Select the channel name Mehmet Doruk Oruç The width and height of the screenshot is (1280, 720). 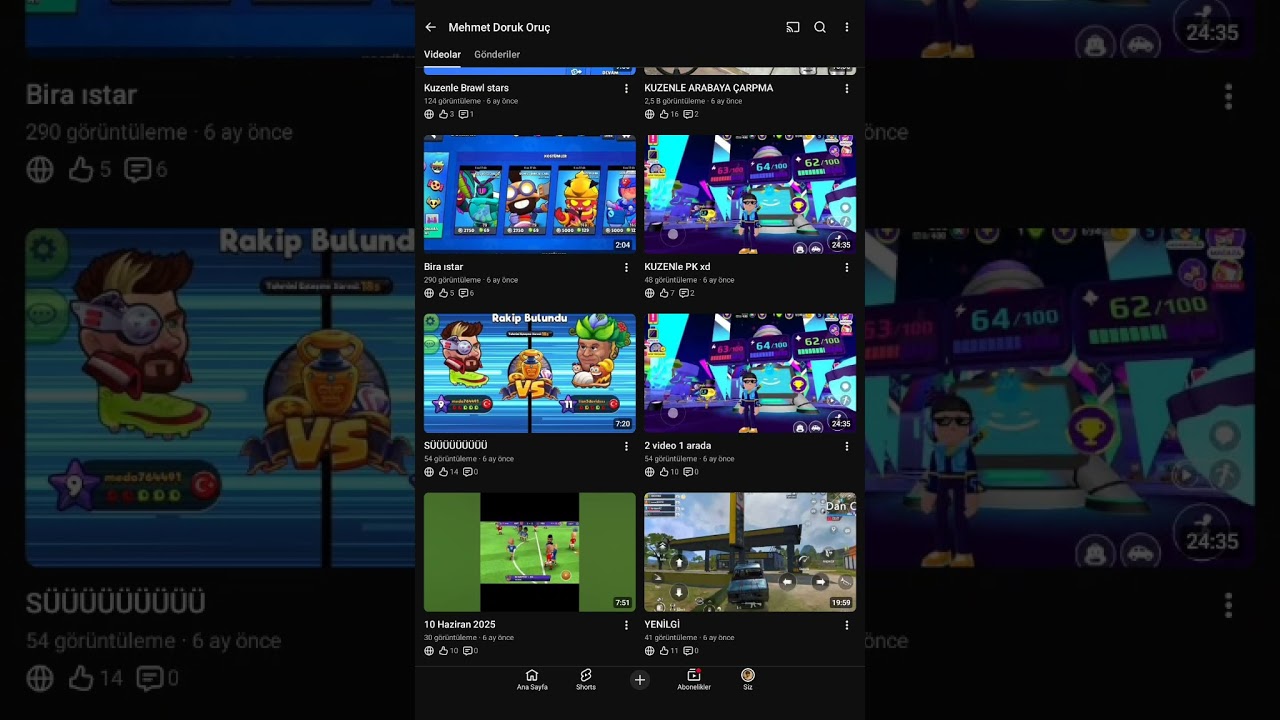[x=499, y=27]
